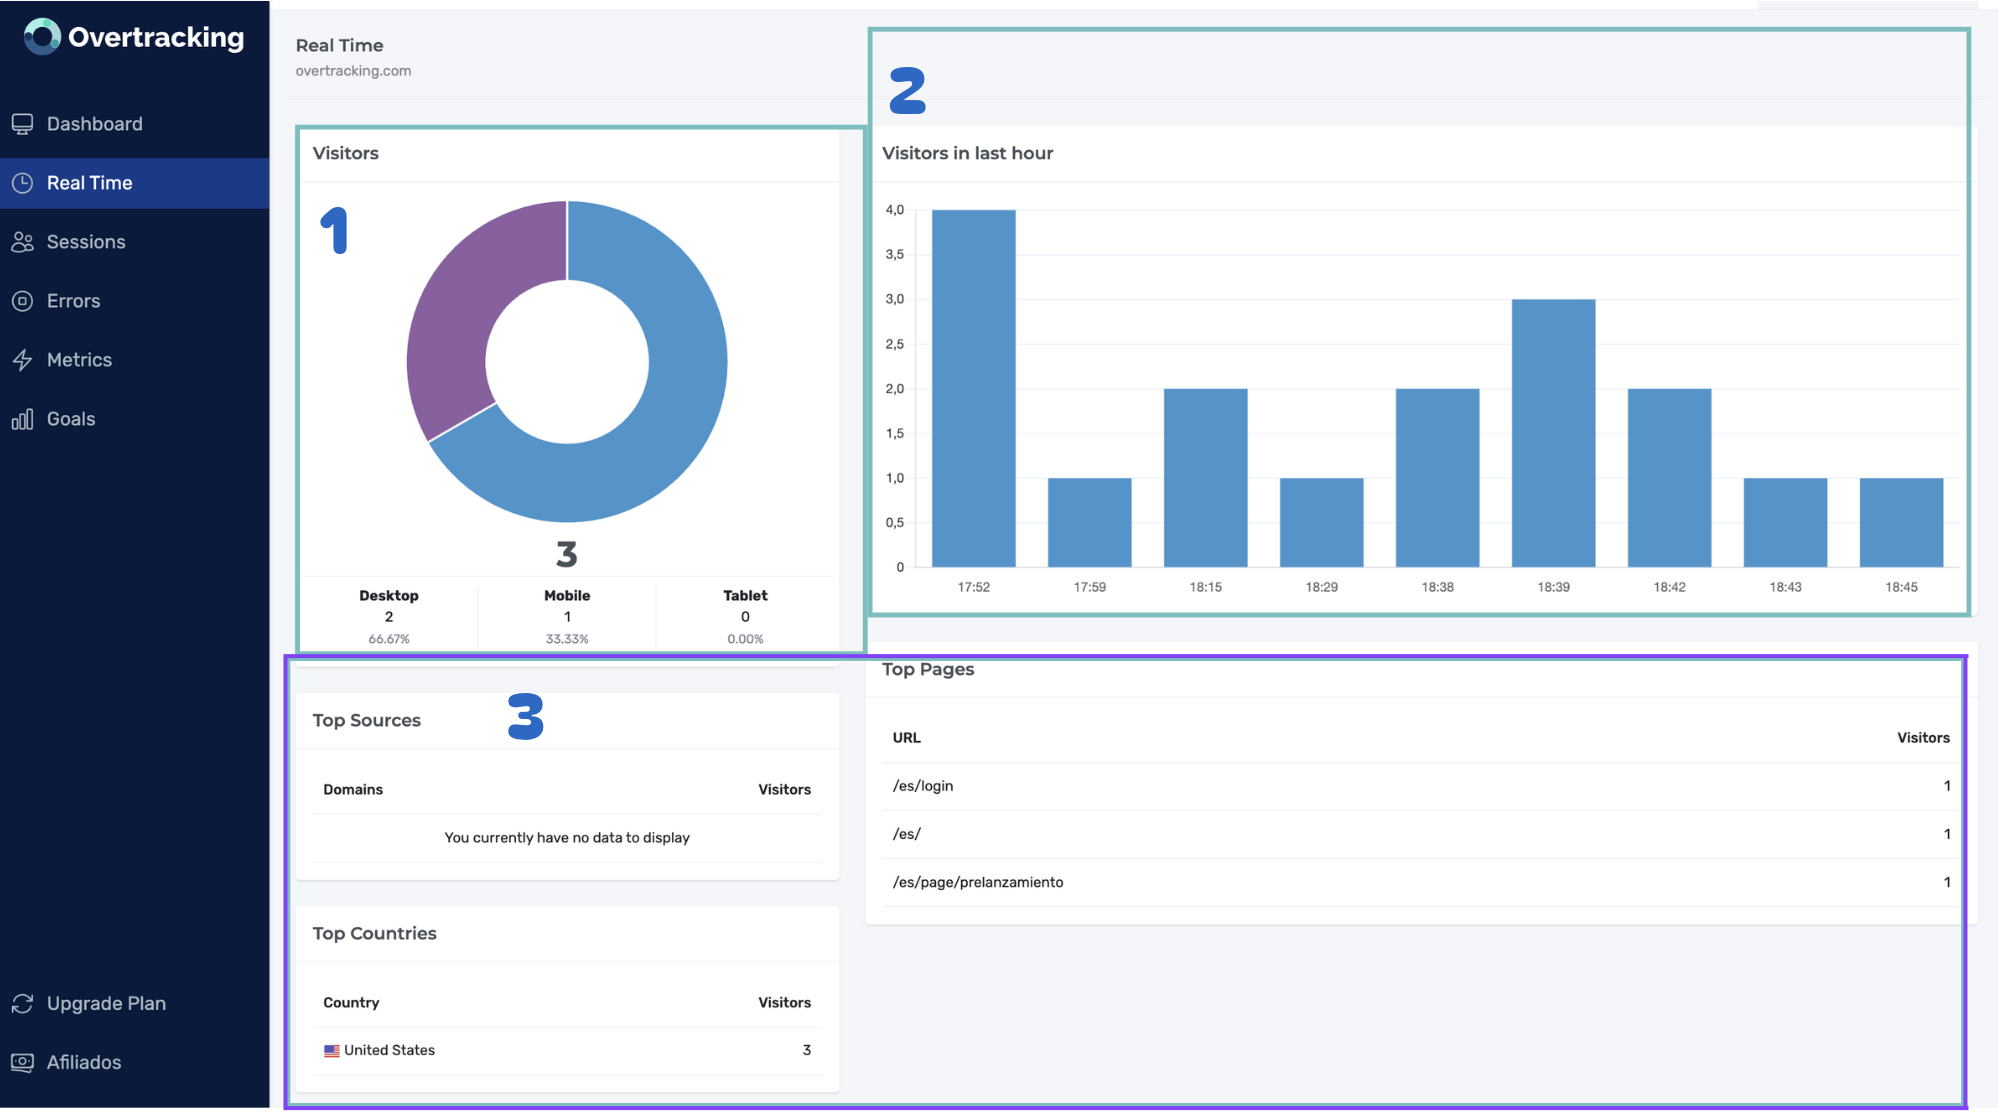Click the United States flag icon

tap(331, 1051)
